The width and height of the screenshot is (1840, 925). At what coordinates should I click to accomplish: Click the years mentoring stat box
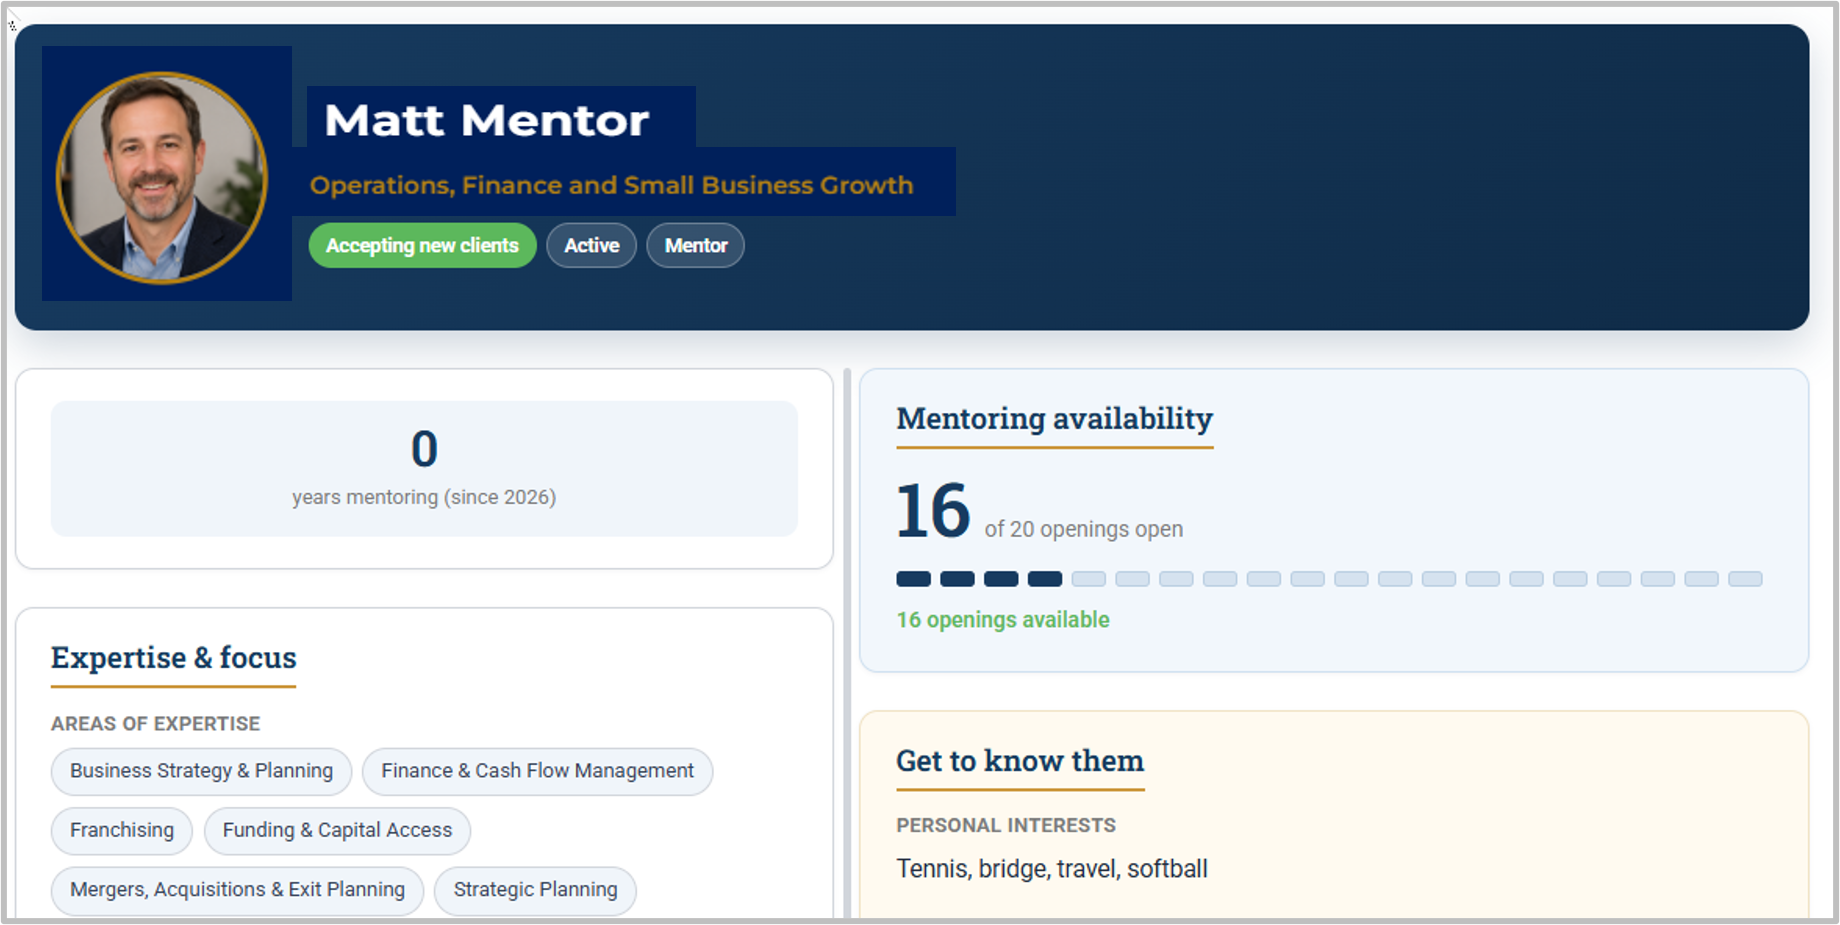424,468
